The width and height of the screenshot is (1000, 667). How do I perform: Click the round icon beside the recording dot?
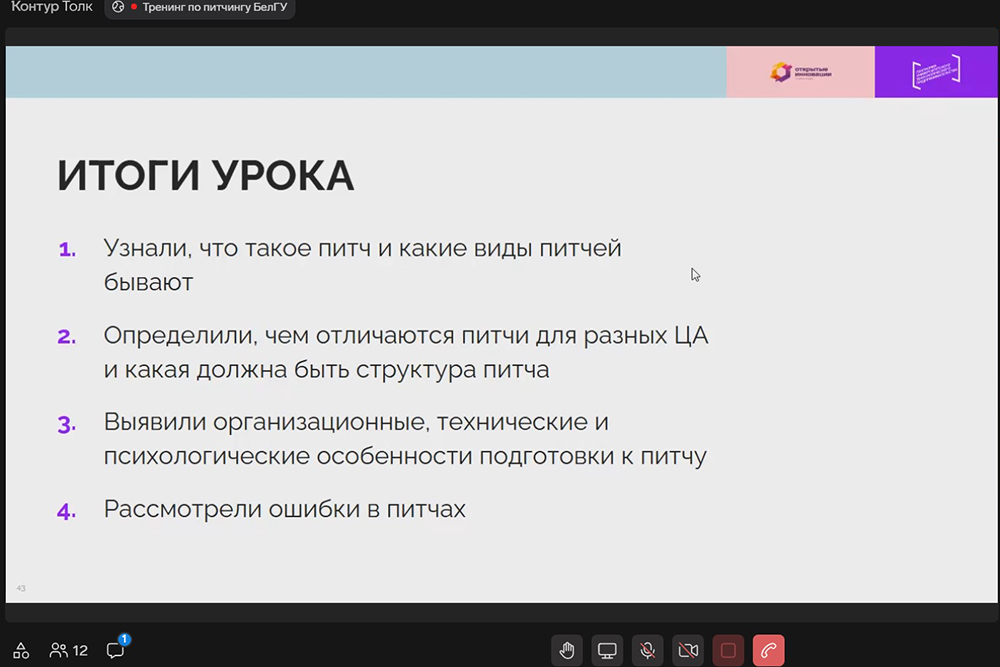(x=118, y=7)
